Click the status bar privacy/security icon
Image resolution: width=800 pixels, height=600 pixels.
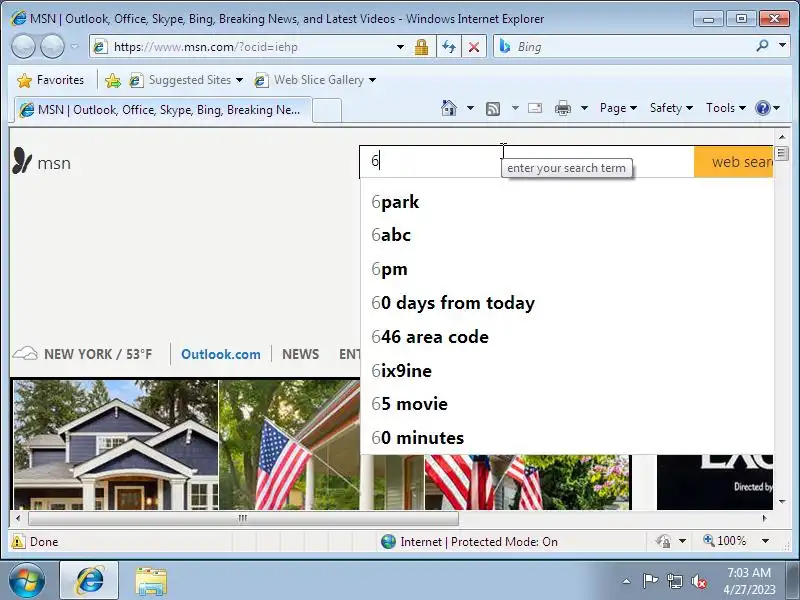click(x=663, y=541)
